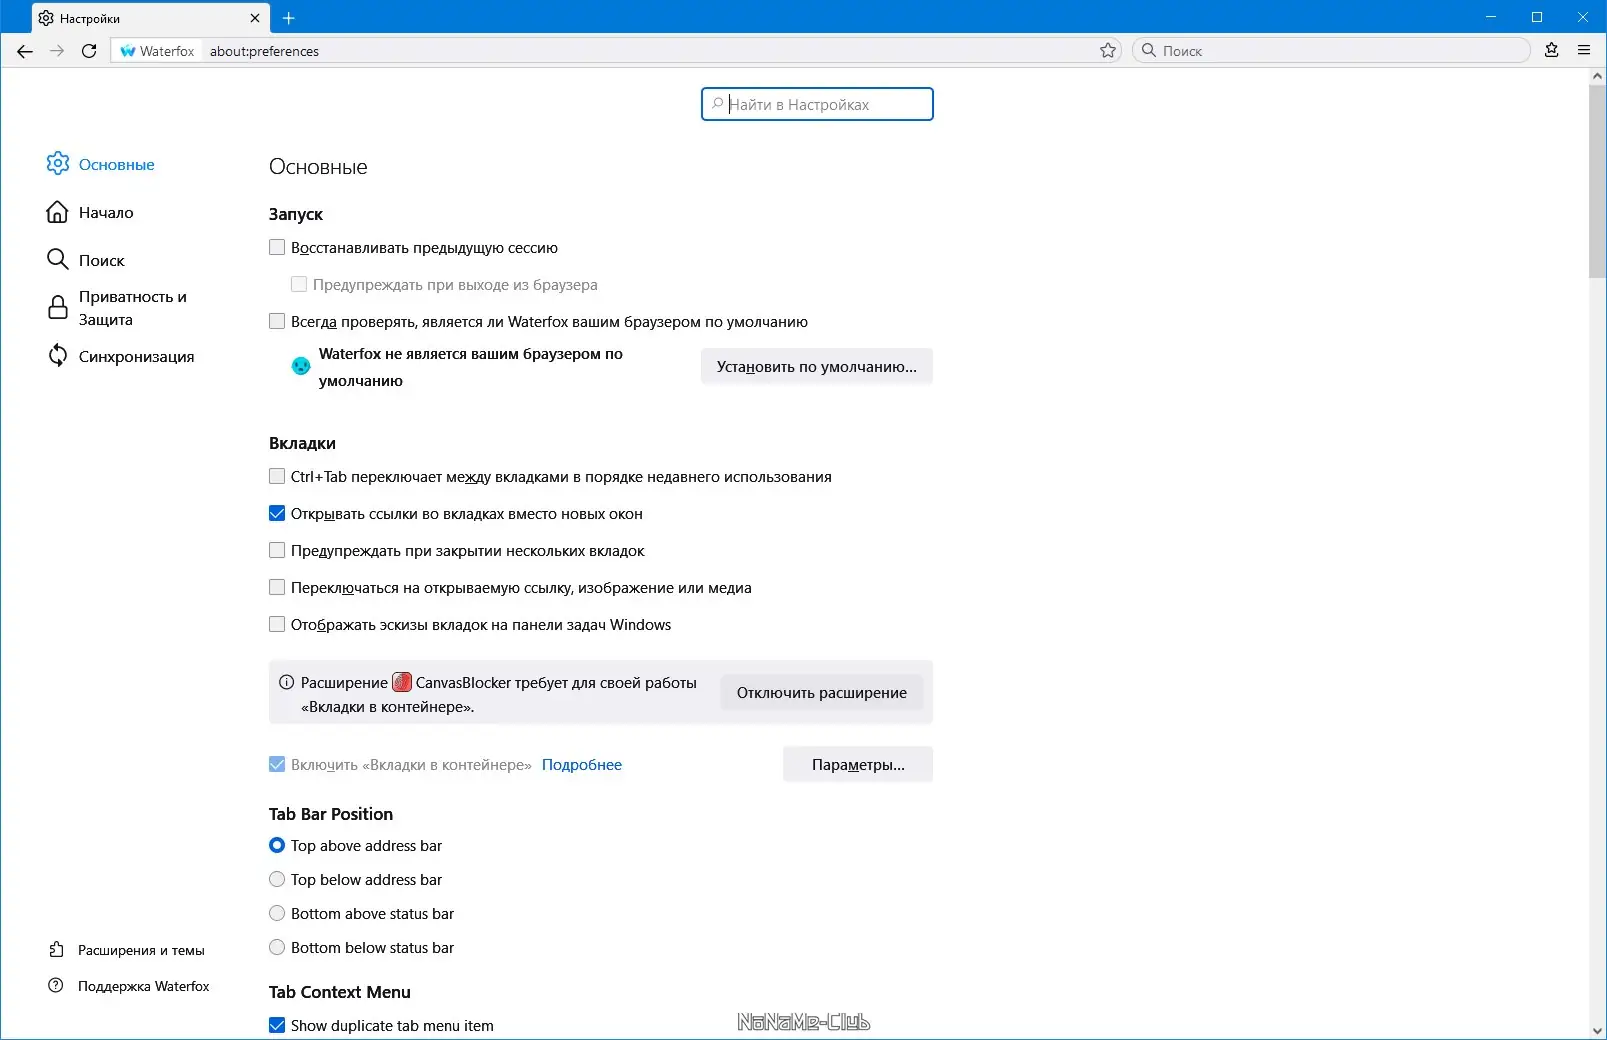Image resolution: width=1607 pixels, height=1040 pixels.
Task: Follow the Подробнее link about containers
Action: pyautogui.click(x=582, y=765)
